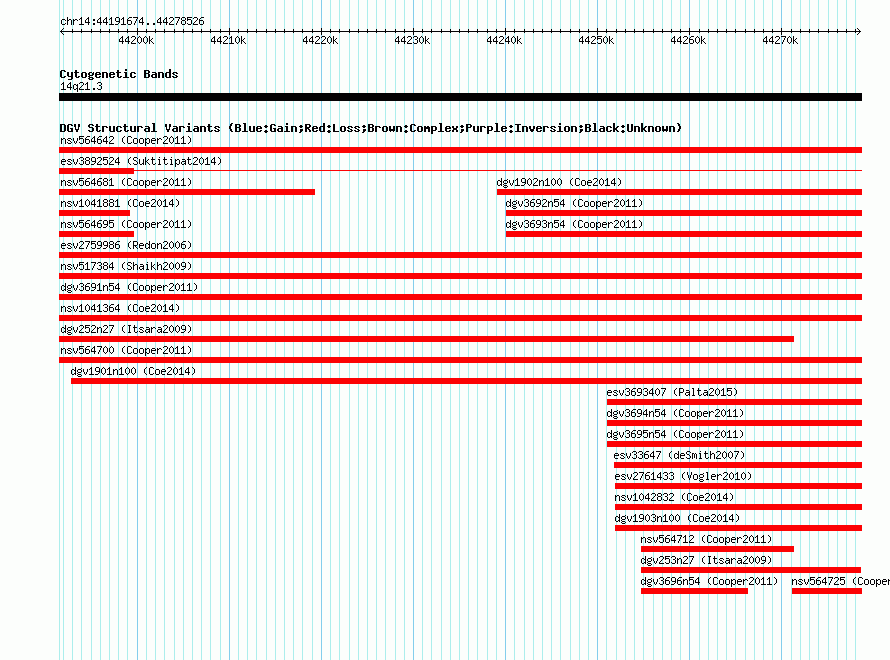Click the 44220k ruler position label

coord(320,40)
